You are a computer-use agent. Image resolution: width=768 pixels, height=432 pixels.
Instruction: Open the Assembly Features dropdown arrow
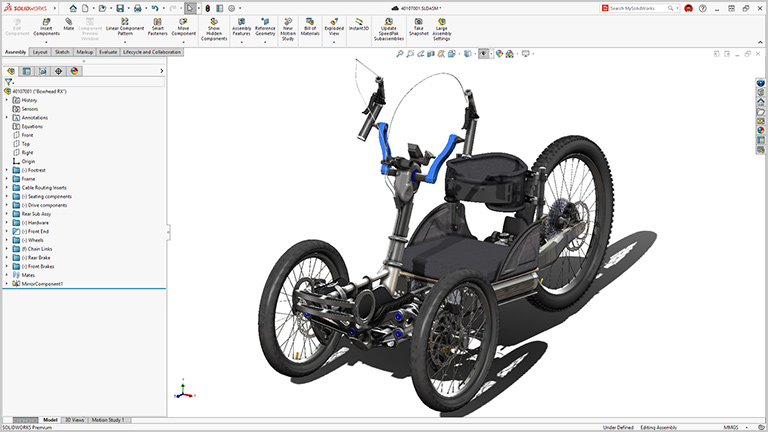[x=241, y=43]
